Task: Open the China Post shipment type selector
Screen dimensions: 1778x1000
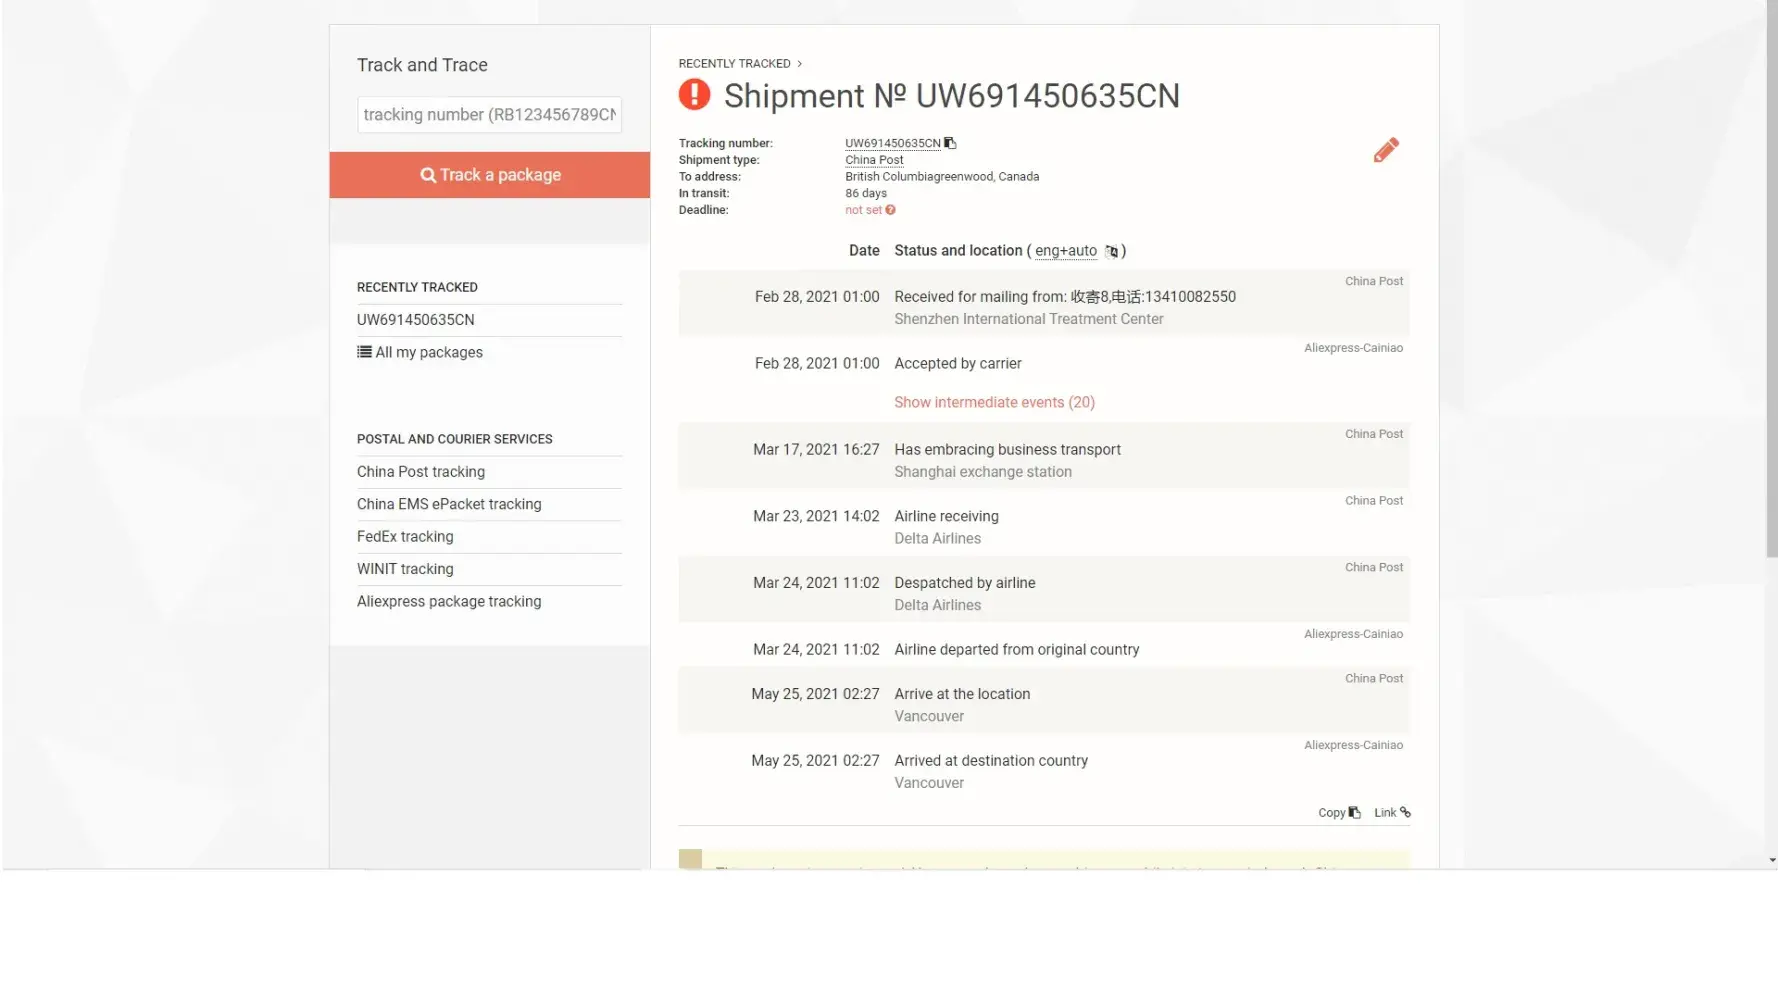Action: [x=873, y=160]
